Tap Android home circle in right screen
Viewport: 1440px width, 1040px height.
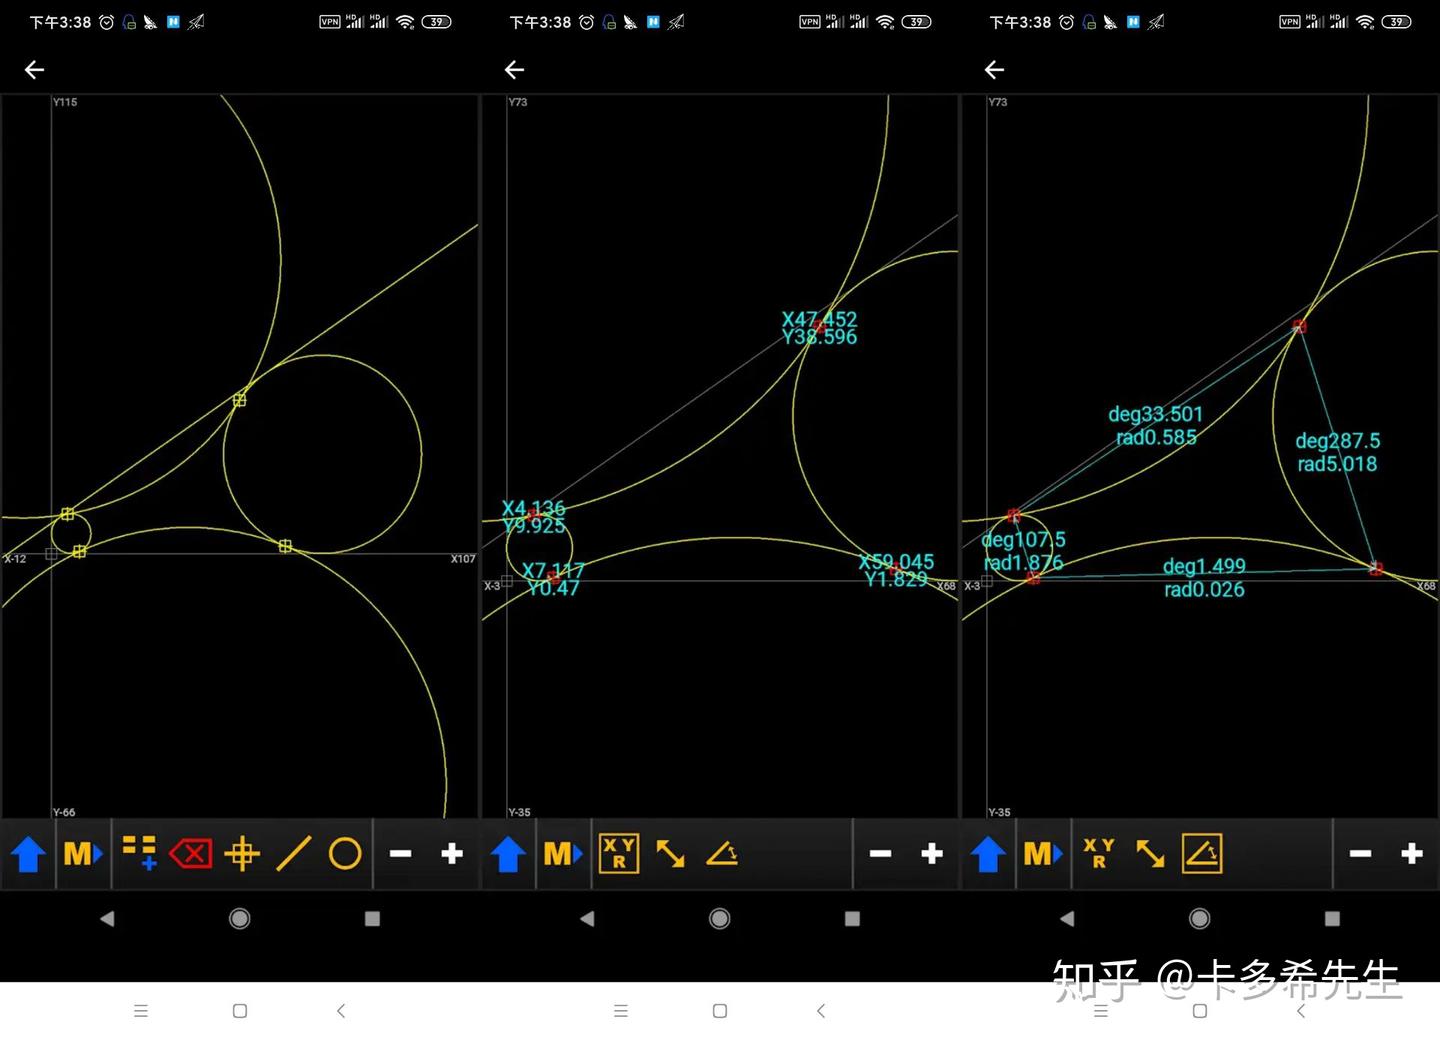coord(1200,918)
